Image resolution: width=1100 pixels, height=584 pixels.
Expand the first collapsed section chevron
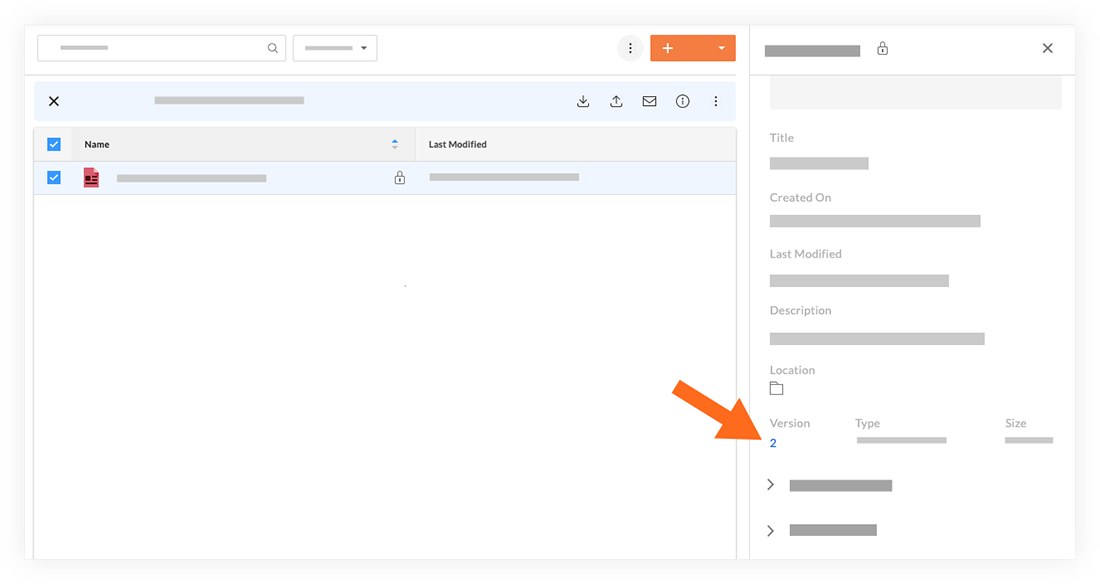tap(770, 485)
